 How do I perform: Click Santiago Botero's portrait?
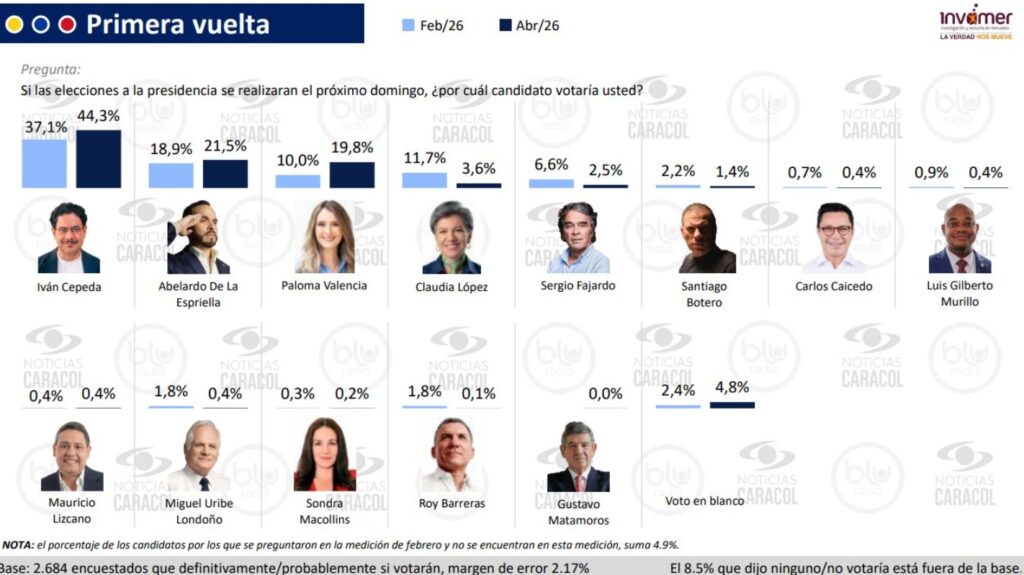(706, 238)
